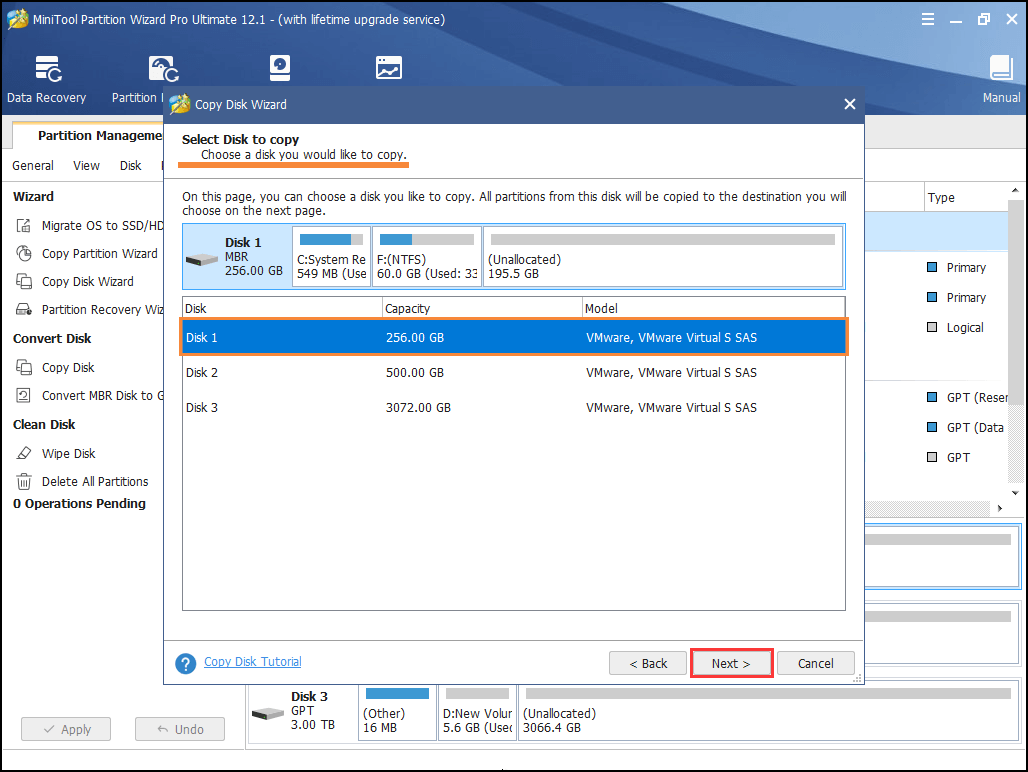1028x772 pixels.
Task: Click the Logical type entry
Action: (955, 328)
